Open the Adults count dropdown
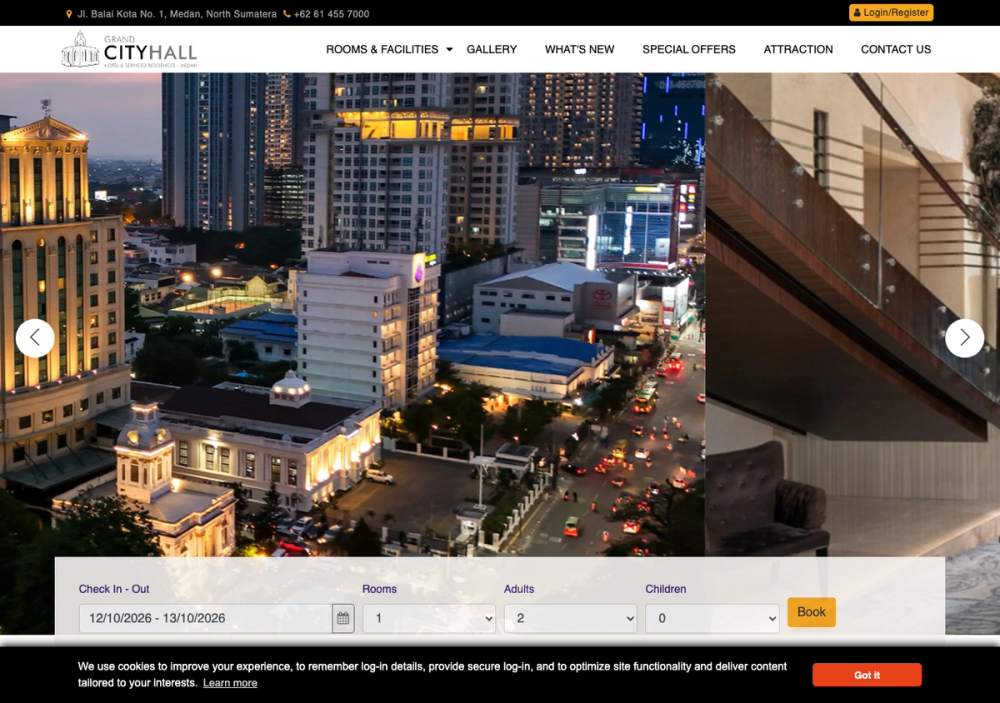 [571, 618]
